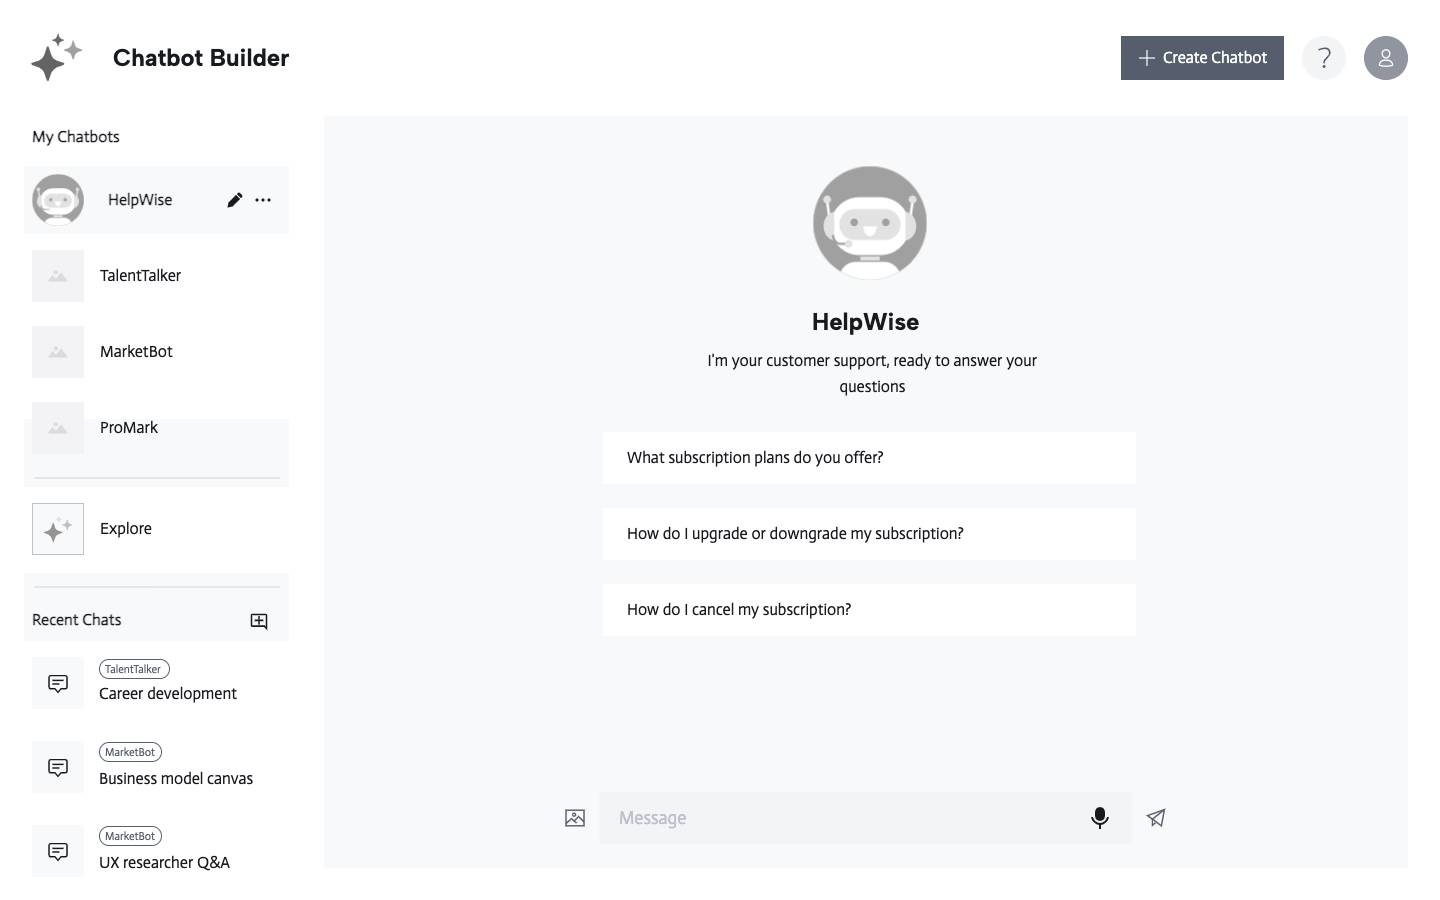
Task: Click the Message input field
Action: tap(840, 818)
